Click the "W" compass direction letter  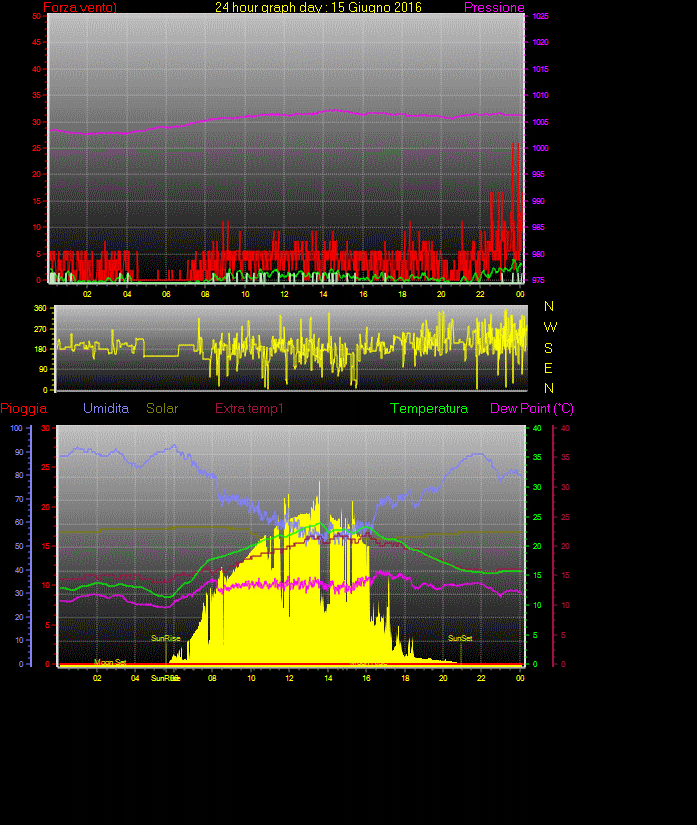(549, 327)
